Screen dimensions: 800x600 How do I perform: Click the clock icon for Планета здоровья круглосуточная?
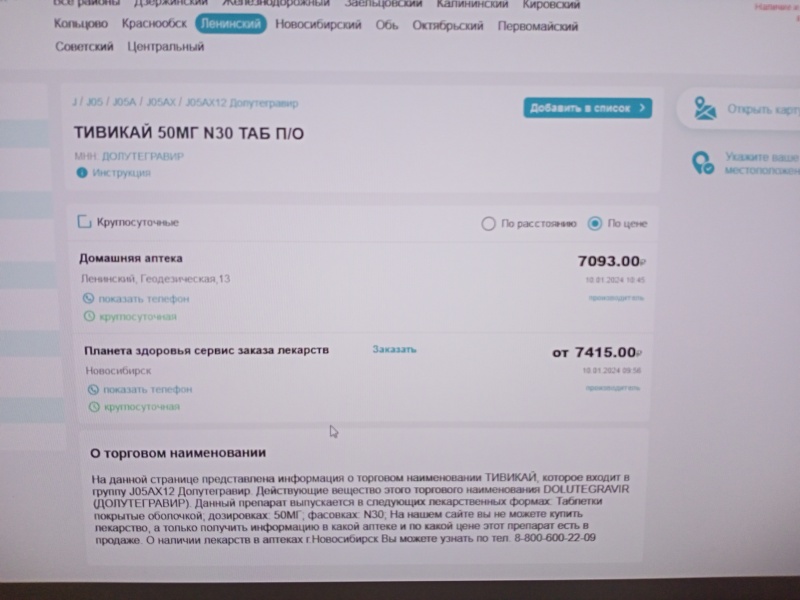pyautogui.click(x=94, y=407)
